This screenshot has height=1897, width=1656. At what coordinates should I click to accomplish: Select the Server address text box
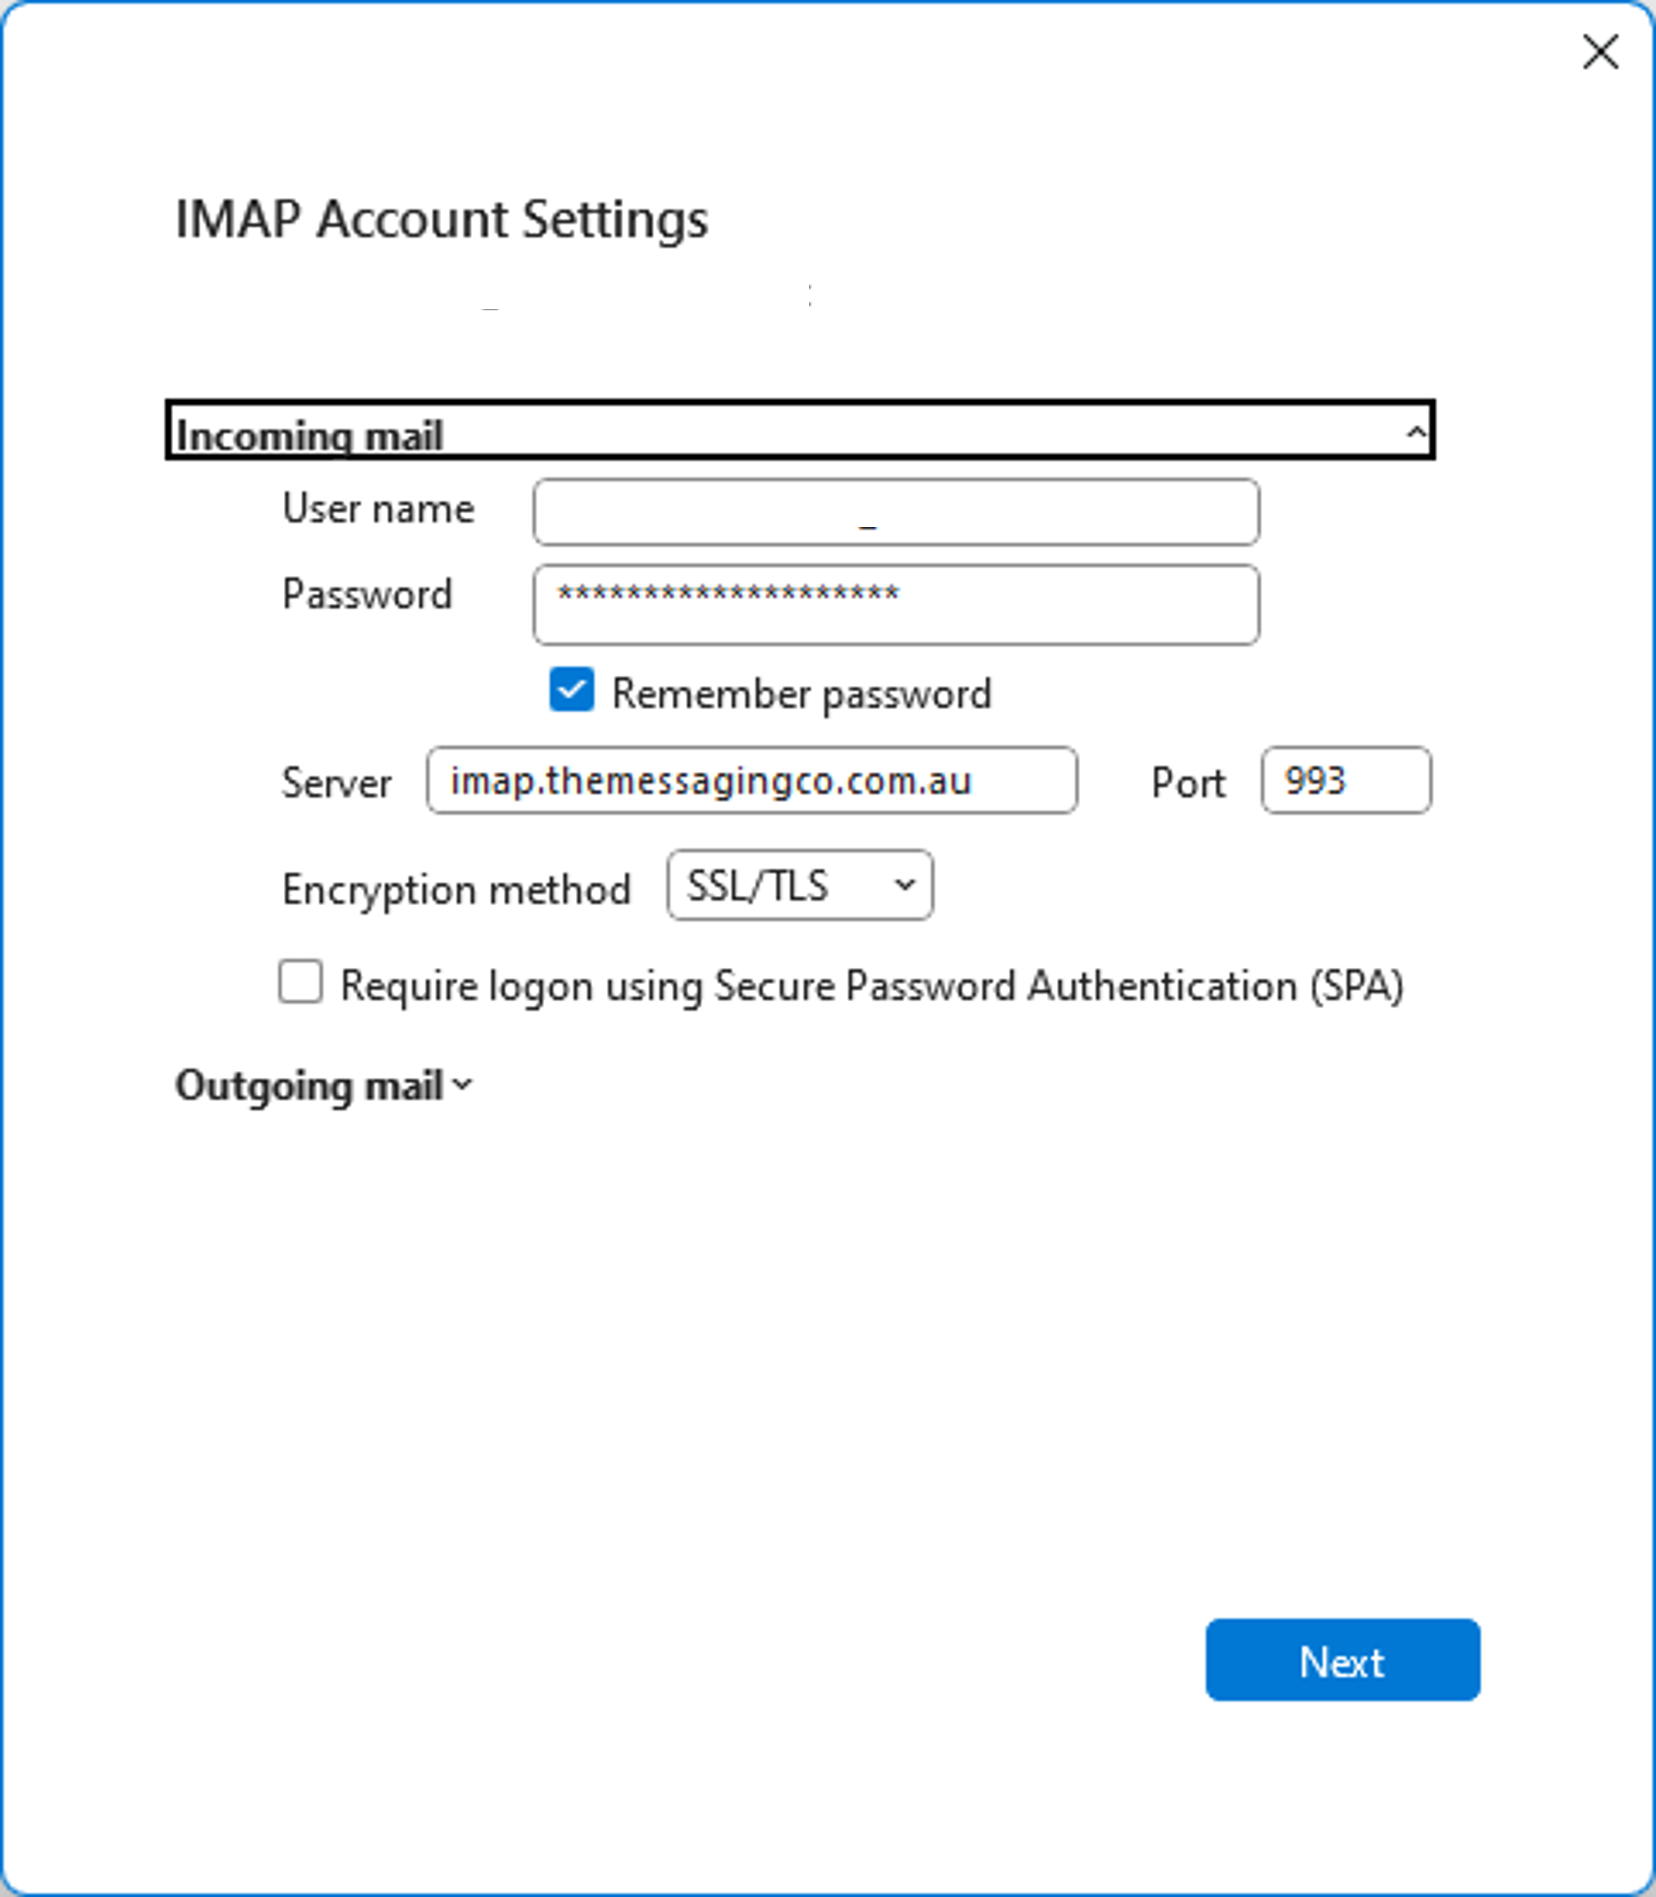(x=752, y=780)
